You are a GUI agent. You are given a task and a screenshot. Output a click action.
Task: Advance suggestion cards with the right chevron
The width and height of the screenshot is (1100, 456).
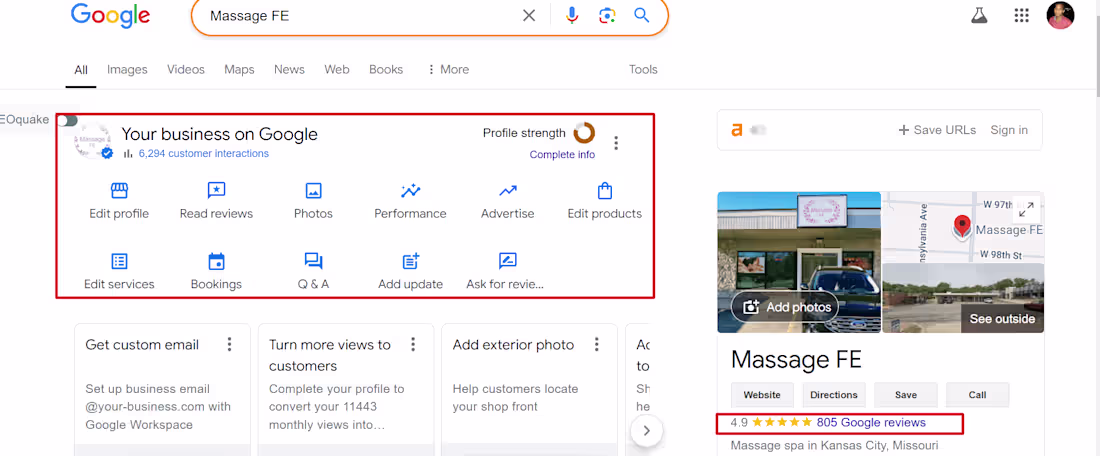(x=647, y=431)
